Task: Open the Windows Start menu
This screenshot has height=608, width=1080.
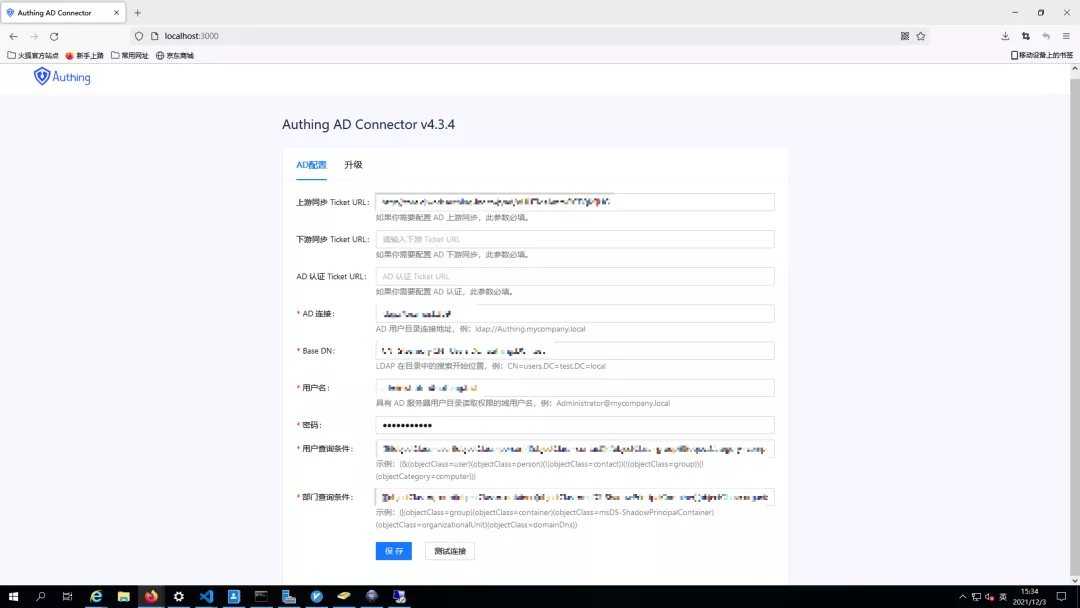Action: click(13, 596)
